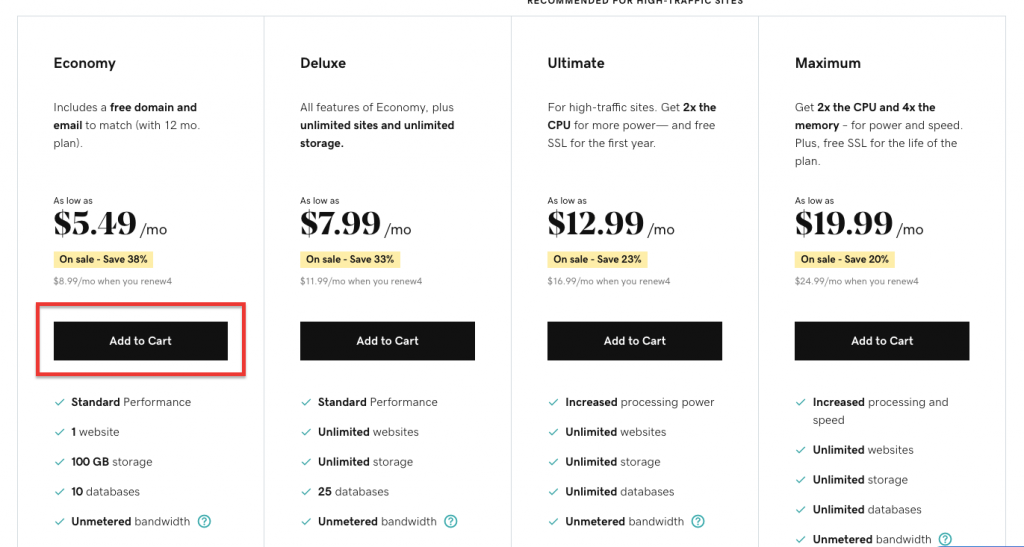
Task: Click the question mark icon in Ultimate plan
Action: pyautogui.click(x=698, y=521)
